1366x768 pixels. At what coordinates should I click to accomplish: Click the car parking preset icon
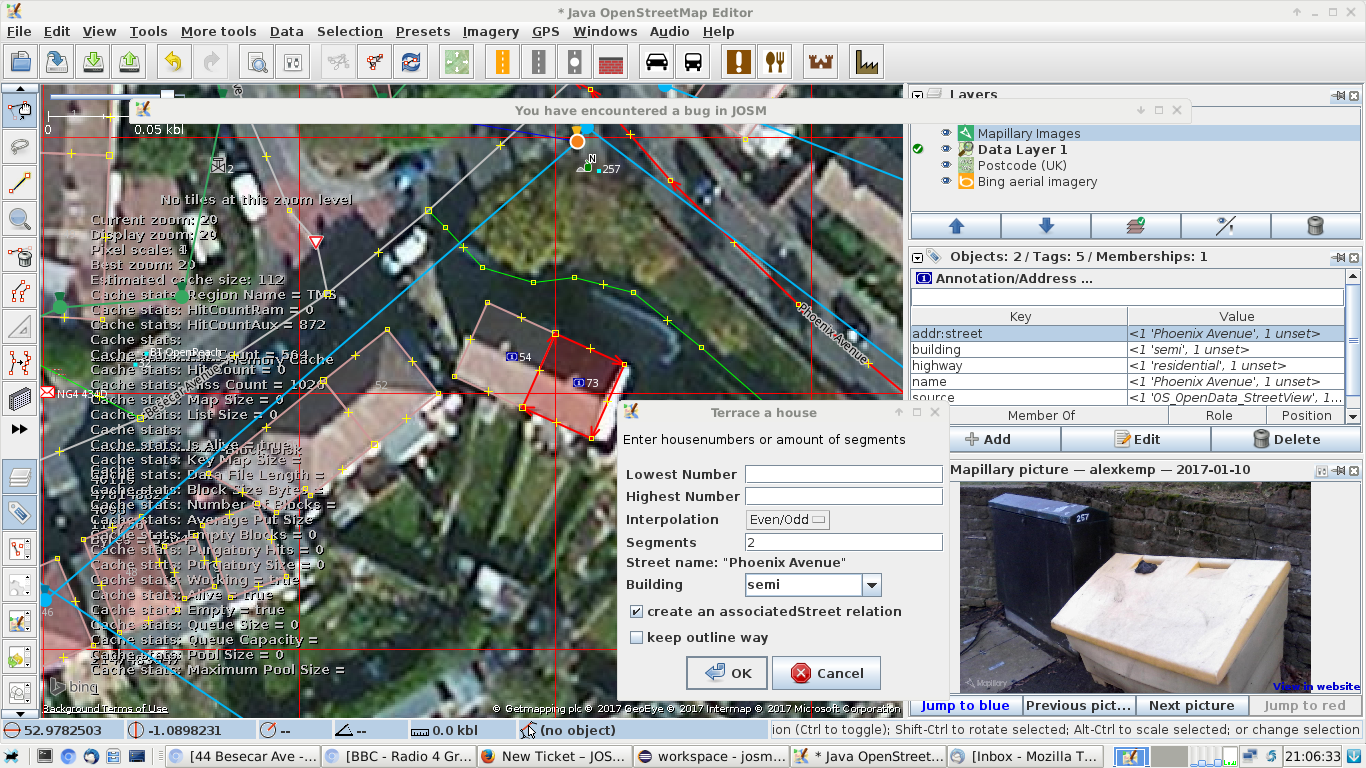(656, 62)
